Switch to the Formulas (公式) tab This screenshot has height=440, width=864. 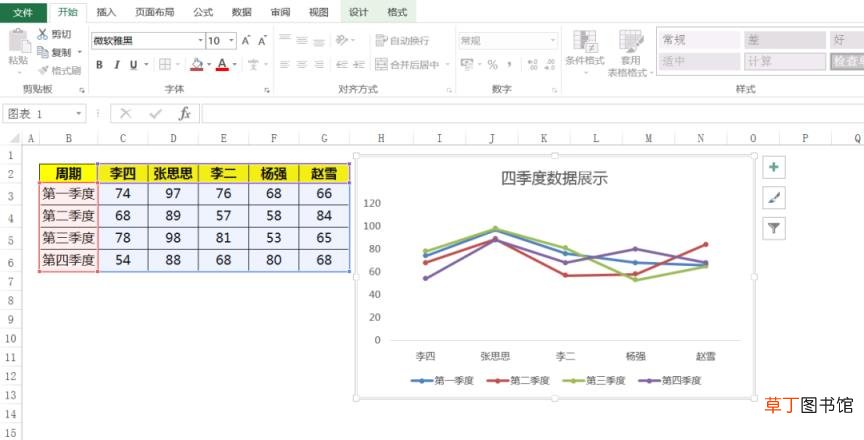point(203,12)
